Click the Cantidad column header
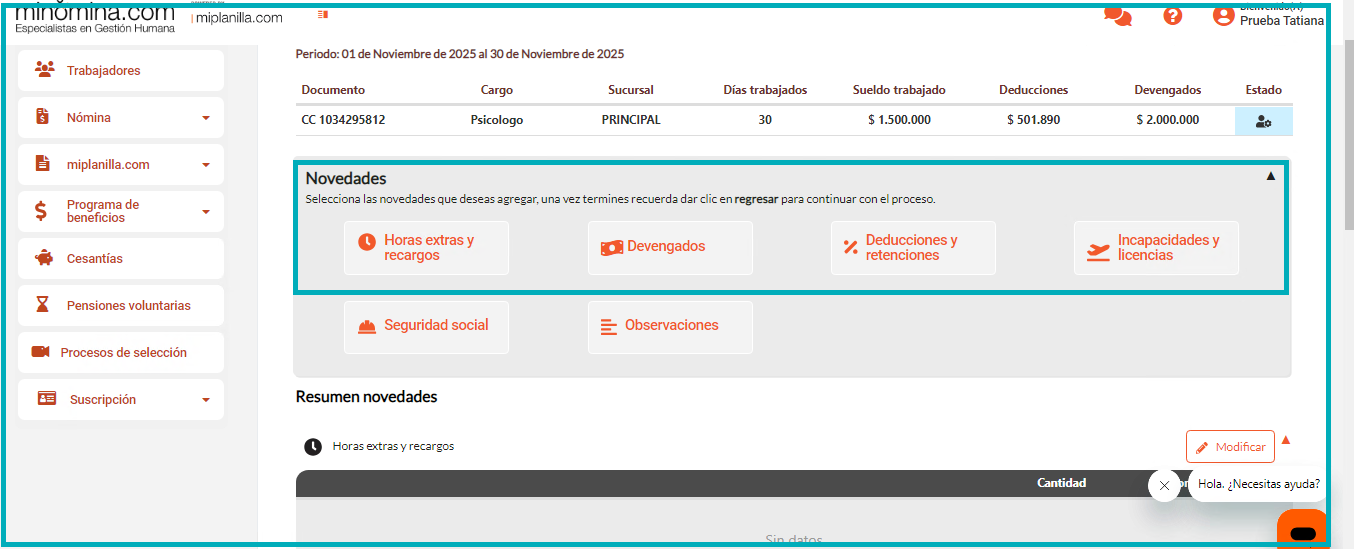1354x549 pixels. tap(1061, 483)
